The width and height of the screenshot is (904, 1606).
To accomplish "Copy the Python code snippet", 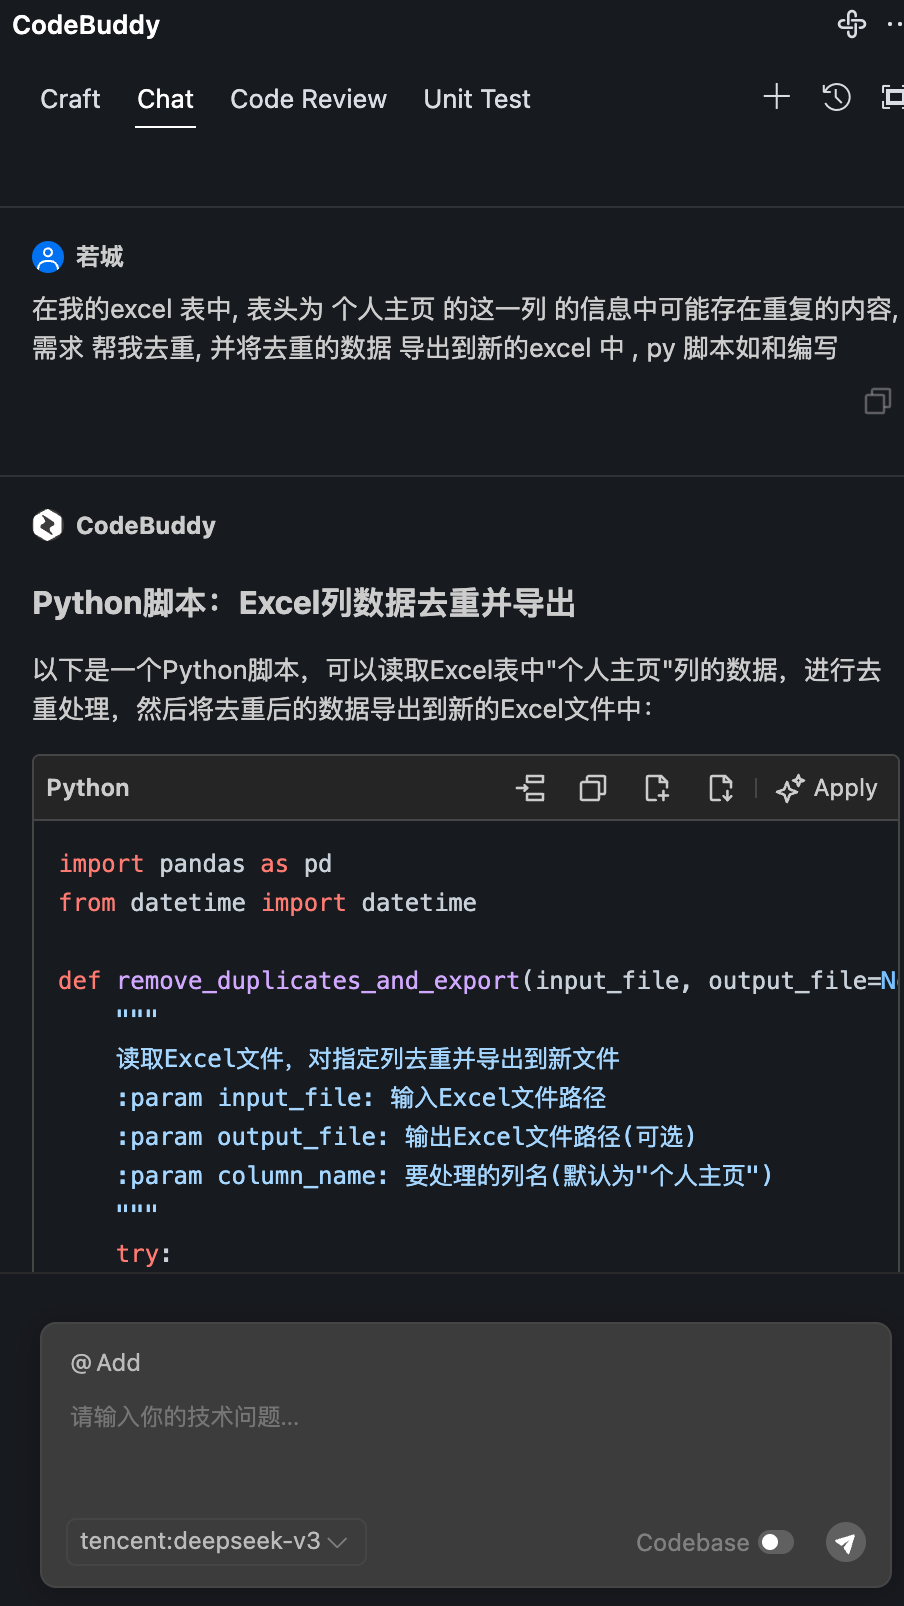I will [592, 788].
